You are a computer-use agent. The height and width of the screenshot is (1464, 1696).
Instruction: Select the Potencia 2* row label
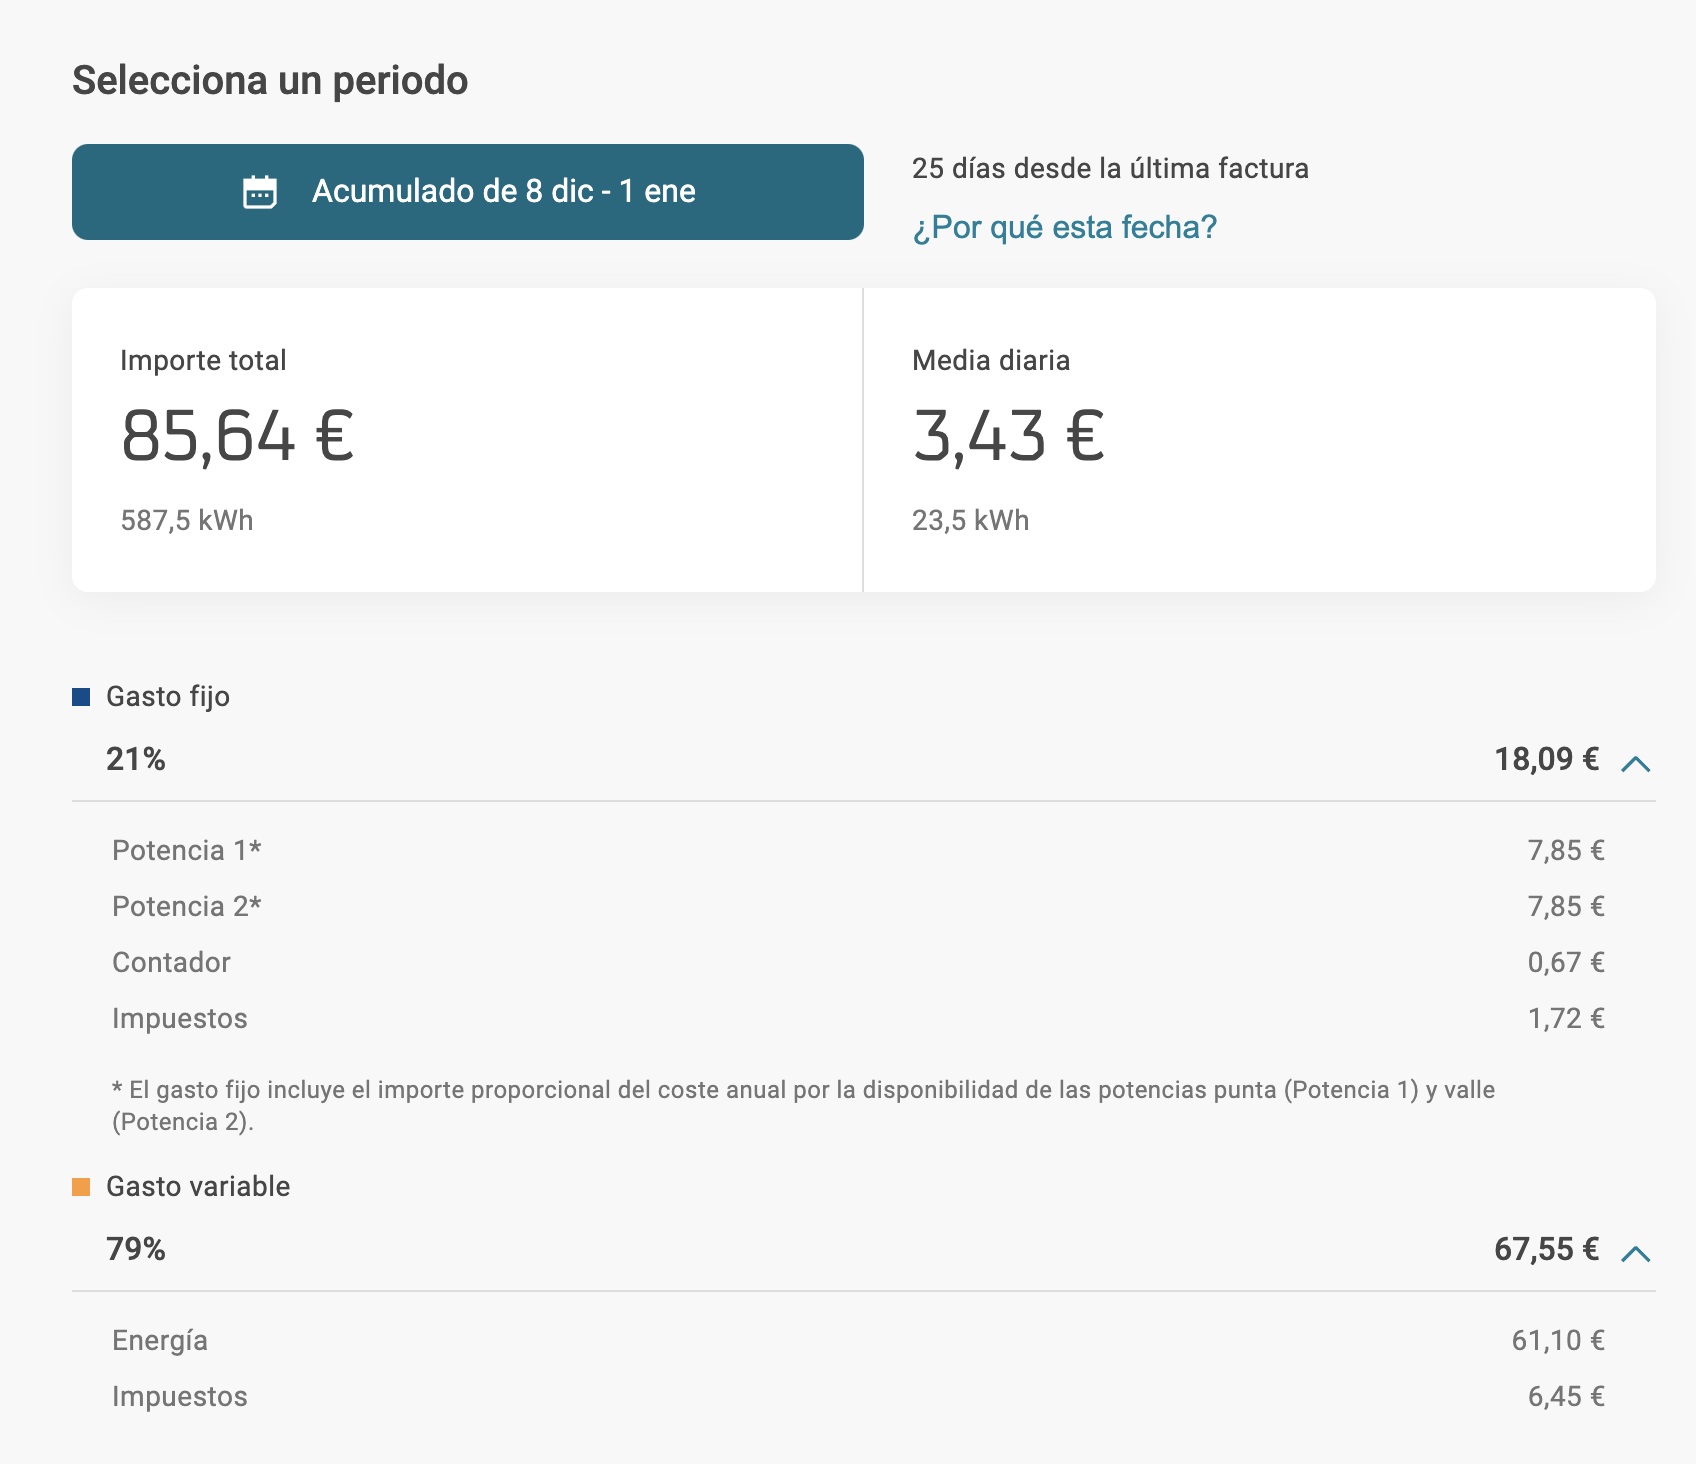(187, 906)
